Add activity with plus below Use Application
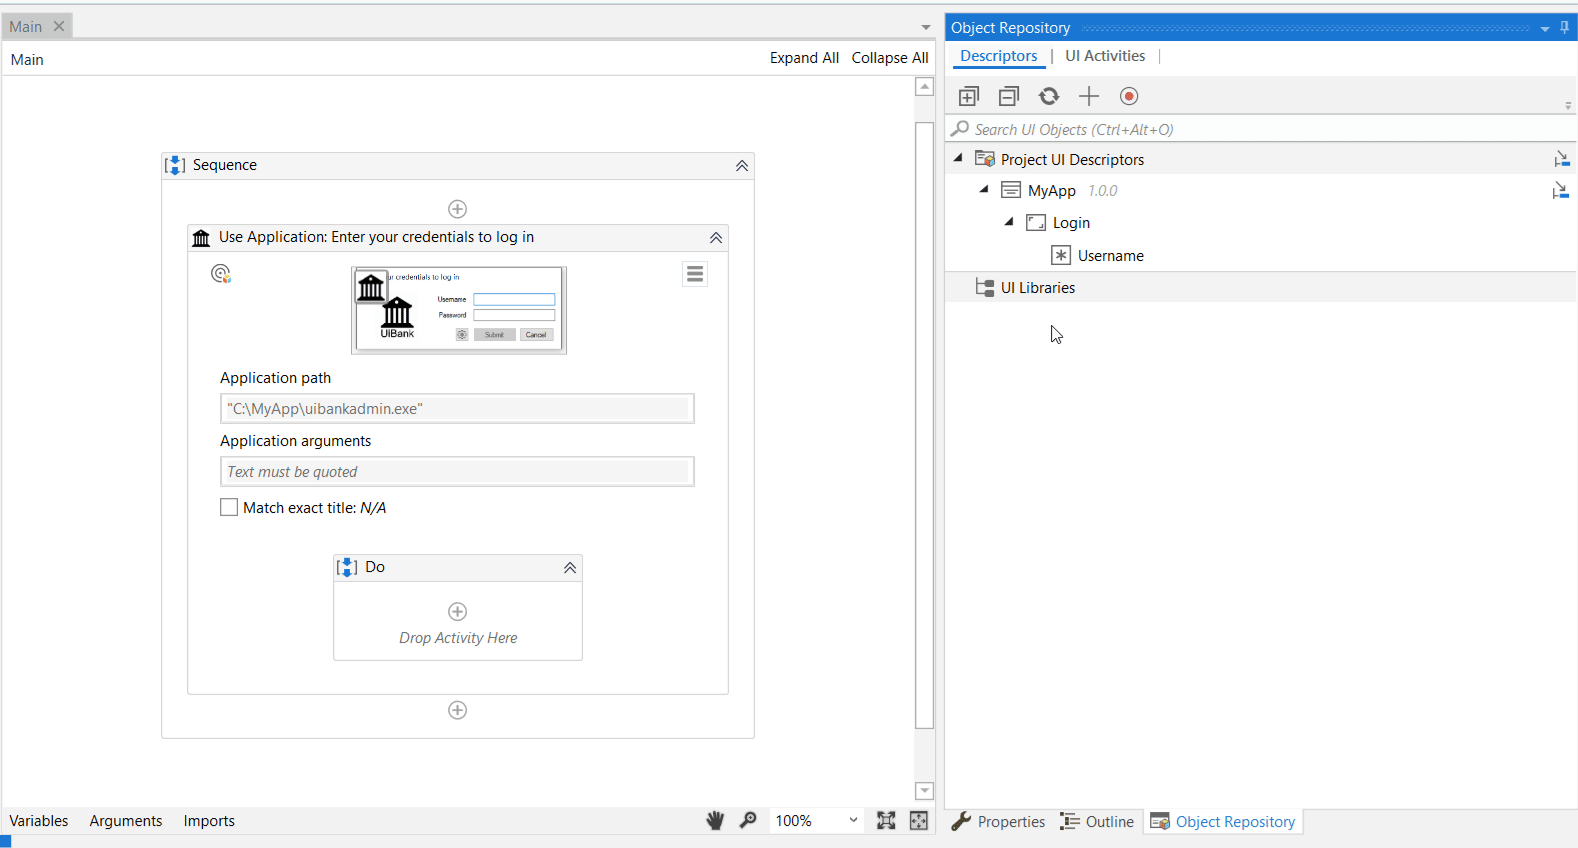The height and width of the screenshot is (848, 1578). click(458, 710)
